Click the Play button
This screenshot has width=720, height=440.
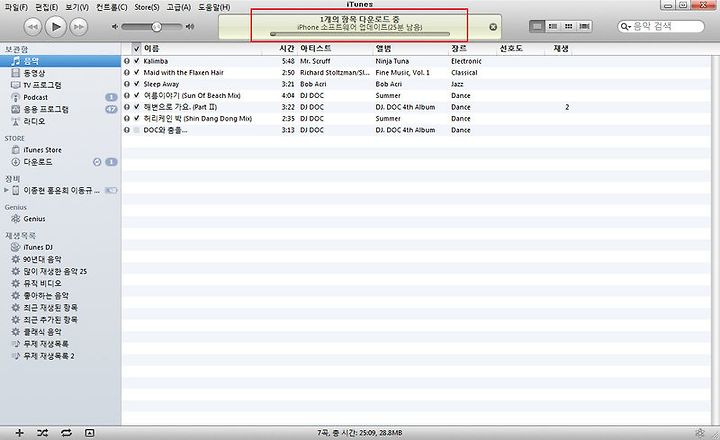[x=56, y=27]
